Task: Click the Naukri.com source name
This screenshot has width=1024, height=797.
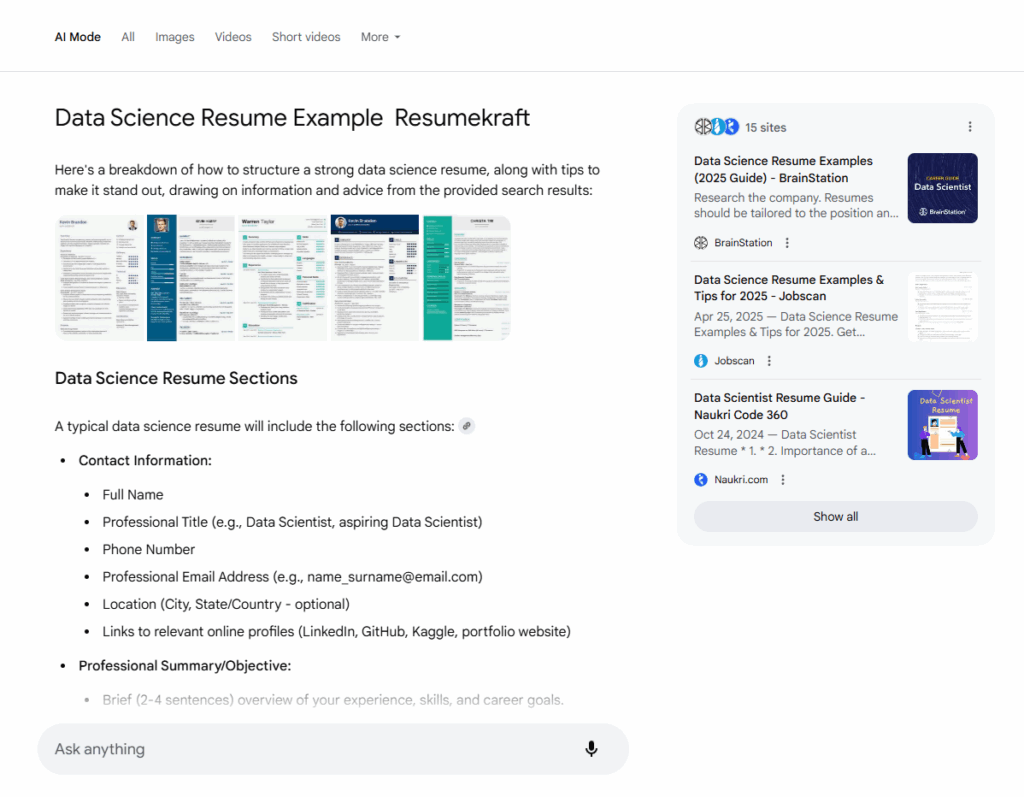Action: [x=741, y=480]
